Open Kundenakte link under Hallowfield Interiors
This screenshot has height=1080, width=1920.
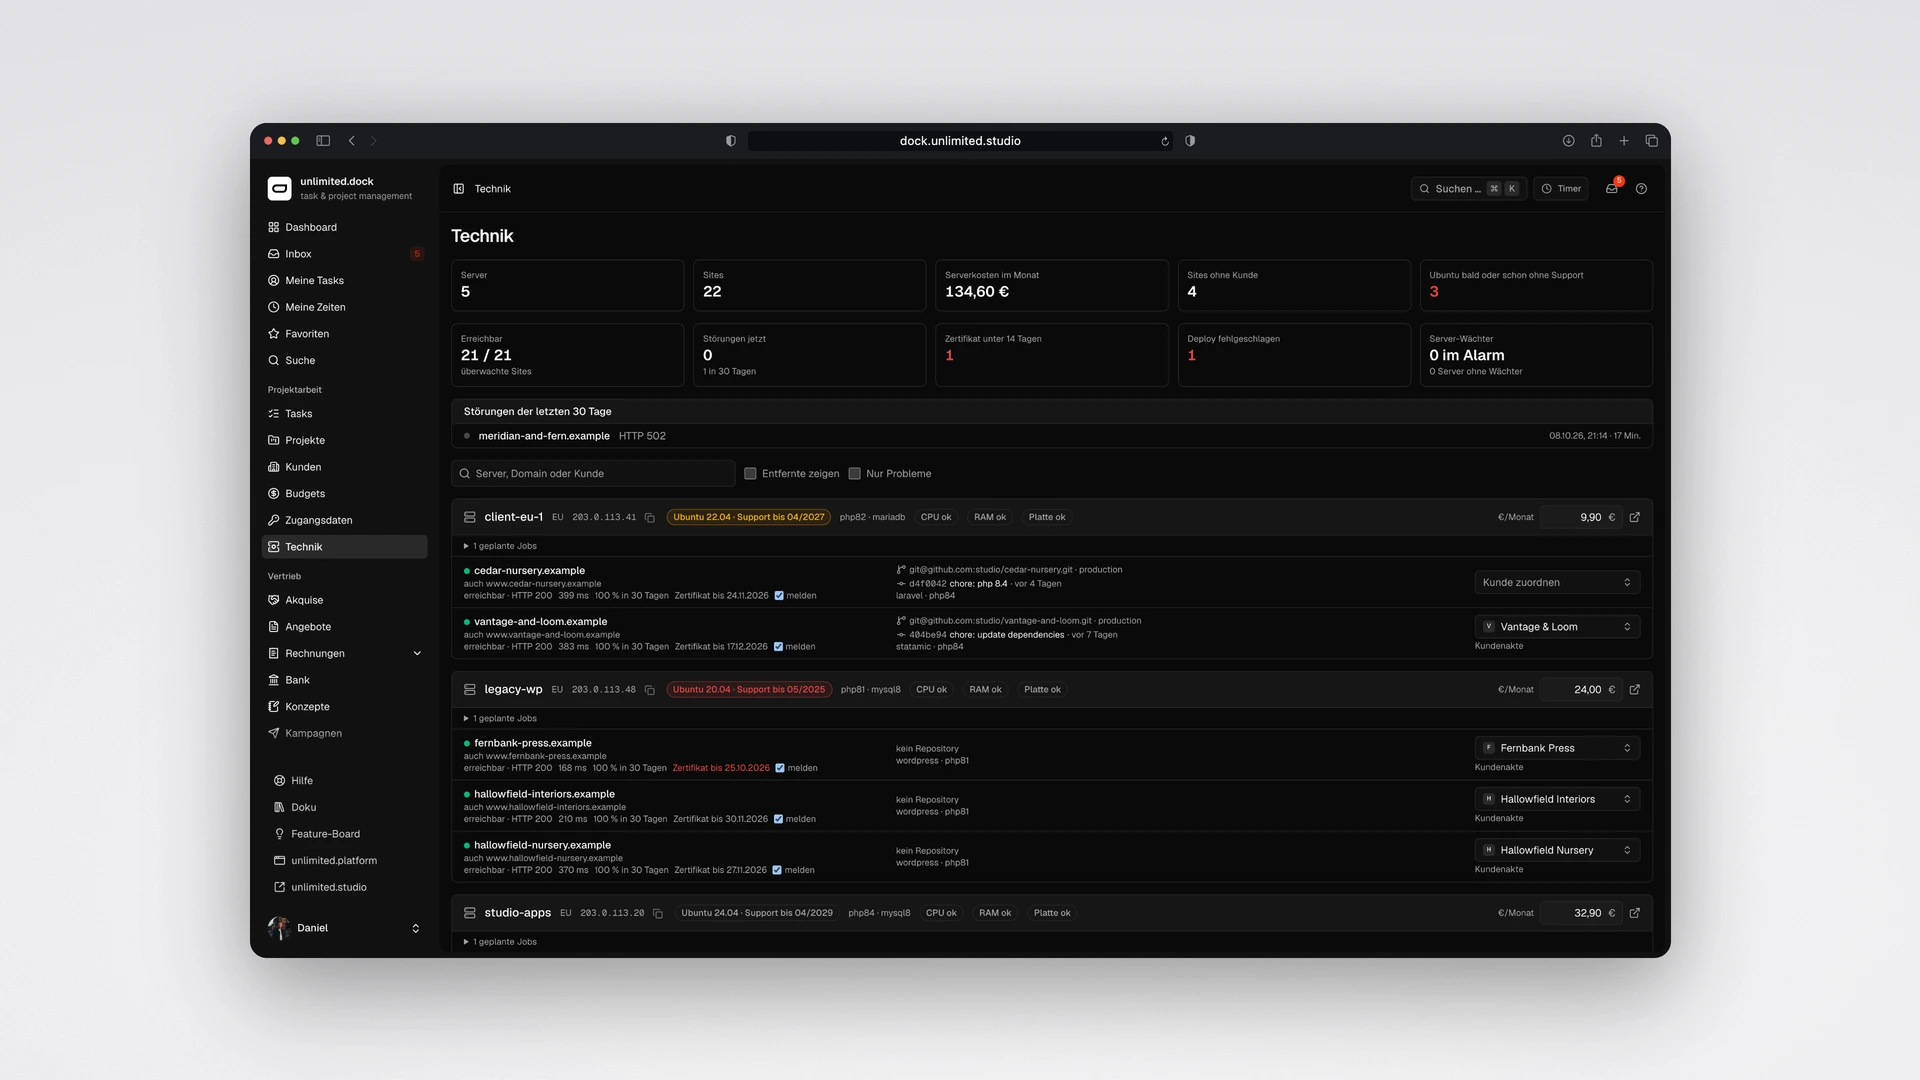1499,819
